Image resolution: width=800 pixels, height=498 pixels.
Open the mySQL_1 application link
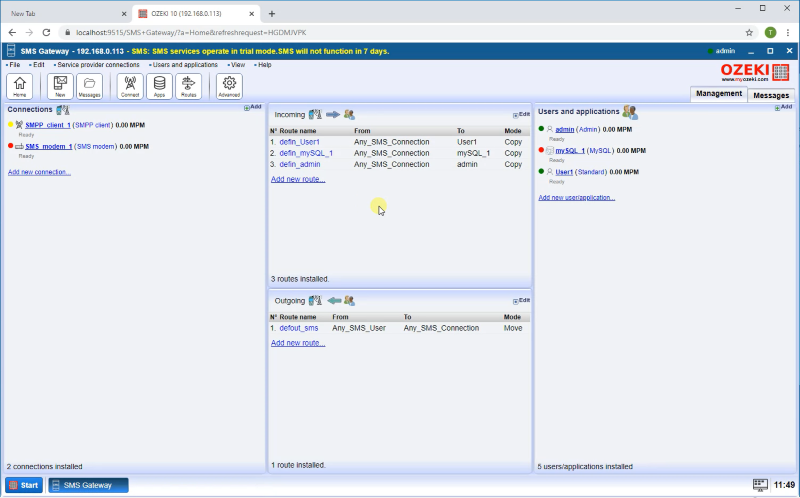click(570, 151)
